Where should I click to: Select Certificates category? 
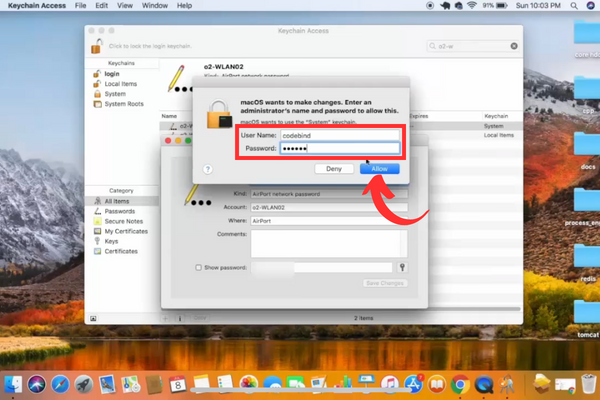[x=122, y=251]
